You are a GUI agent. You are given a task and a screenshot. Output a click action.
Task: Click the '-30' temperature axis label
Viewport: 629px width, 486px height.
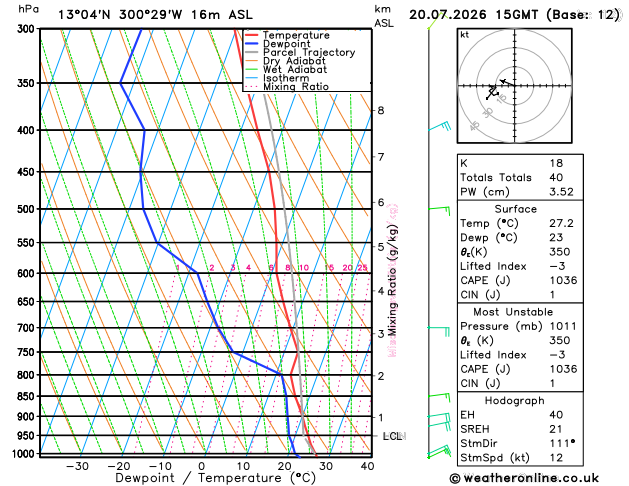coord(77,466)
